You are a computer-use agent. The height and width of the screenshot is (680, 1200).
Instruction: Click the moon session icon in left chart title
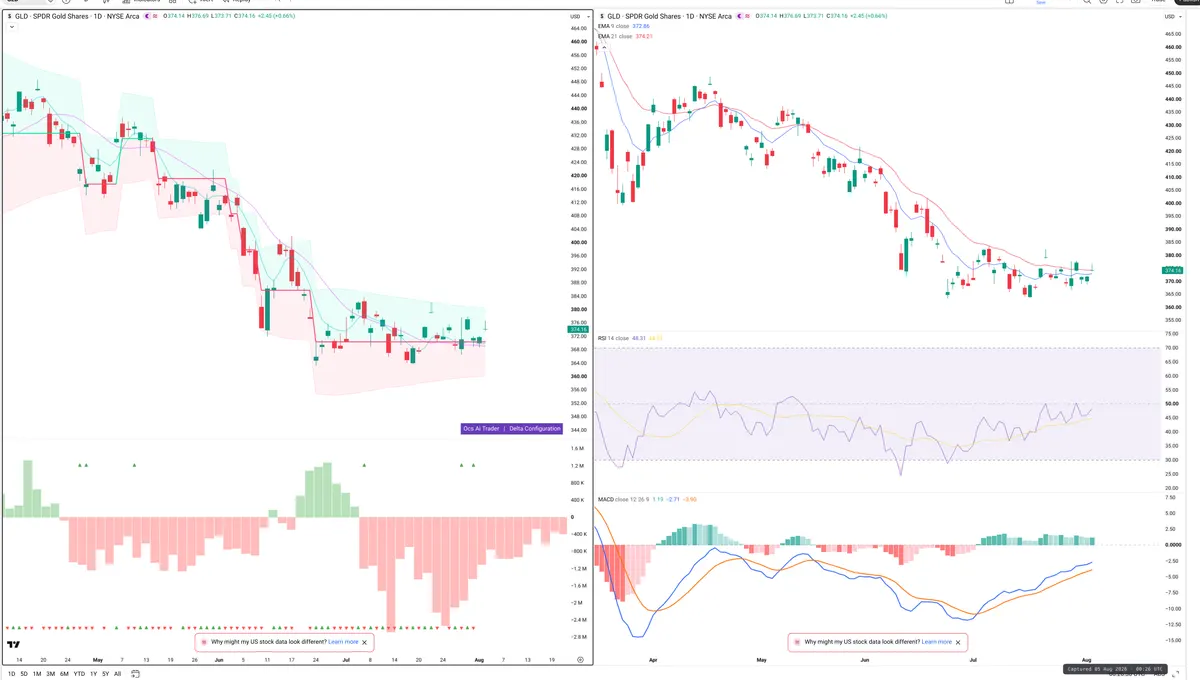(147, 16)
